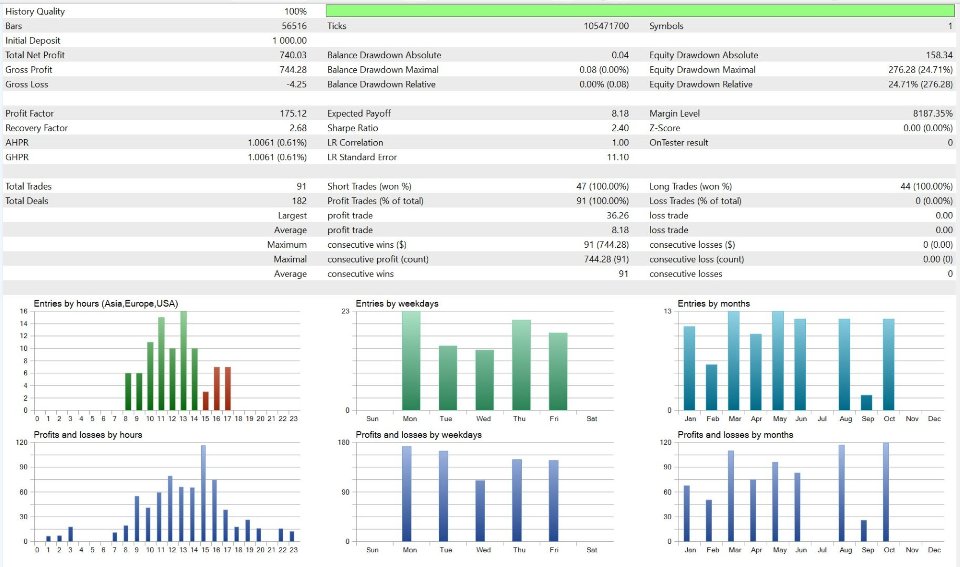The height and width of the screenshot is (567, 960).
Task: Click the Bars value 56516
Action: pyautogui.click(x=294, y=26)
